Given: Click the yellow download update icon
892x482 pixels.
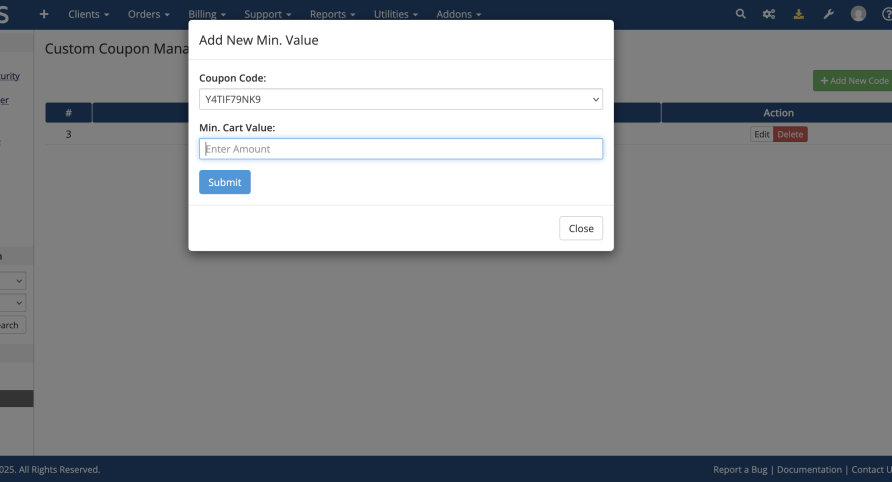Looking at the screenshot, I should tap(798, 14).
